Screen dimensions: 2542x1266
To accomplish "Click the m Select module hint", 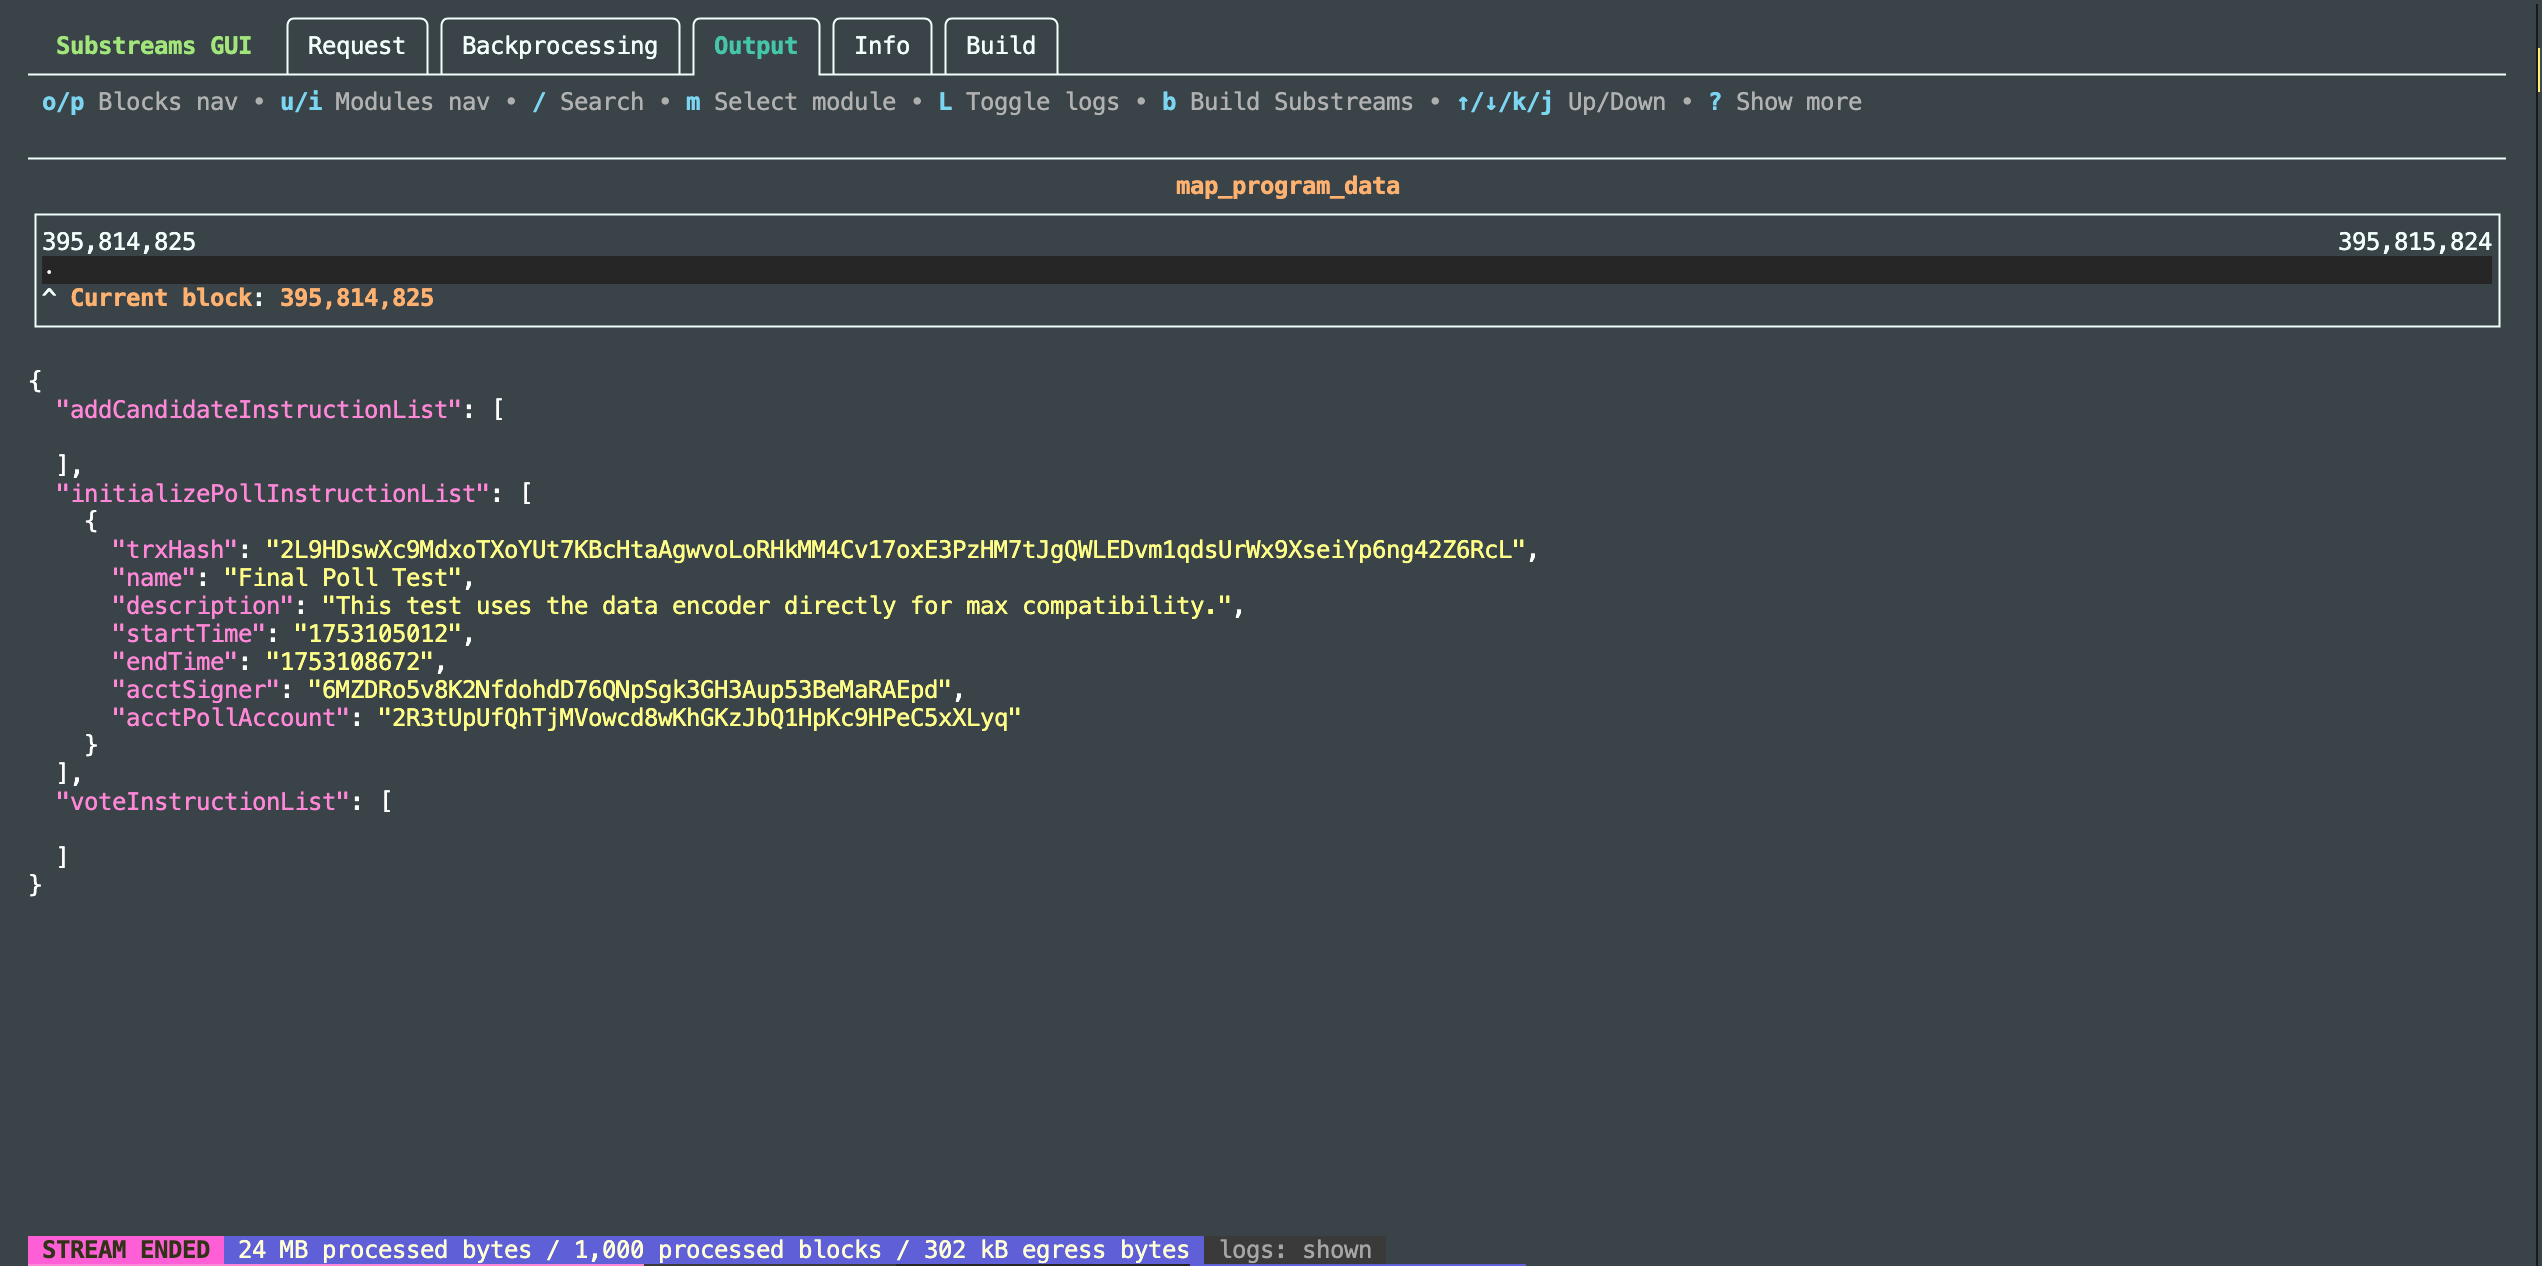I will point(791,102).
